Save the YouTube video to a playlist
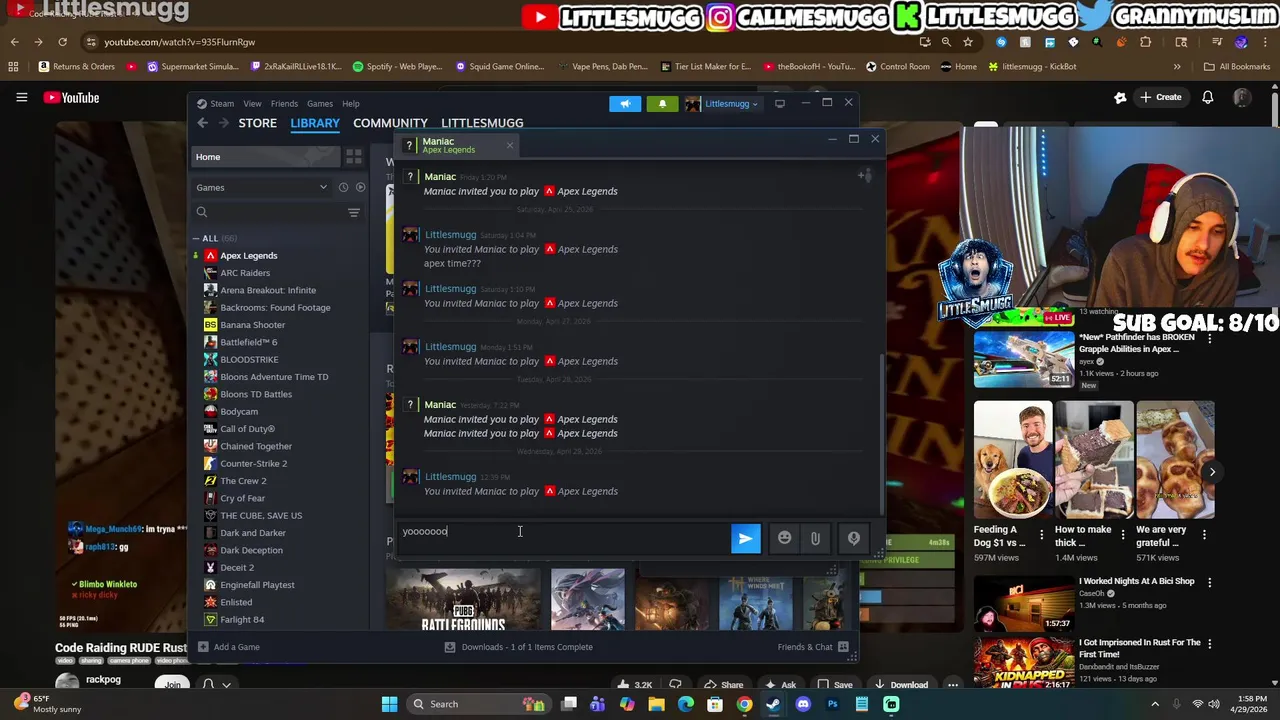This screenshot has width=1280, height=720. (835, 685)
